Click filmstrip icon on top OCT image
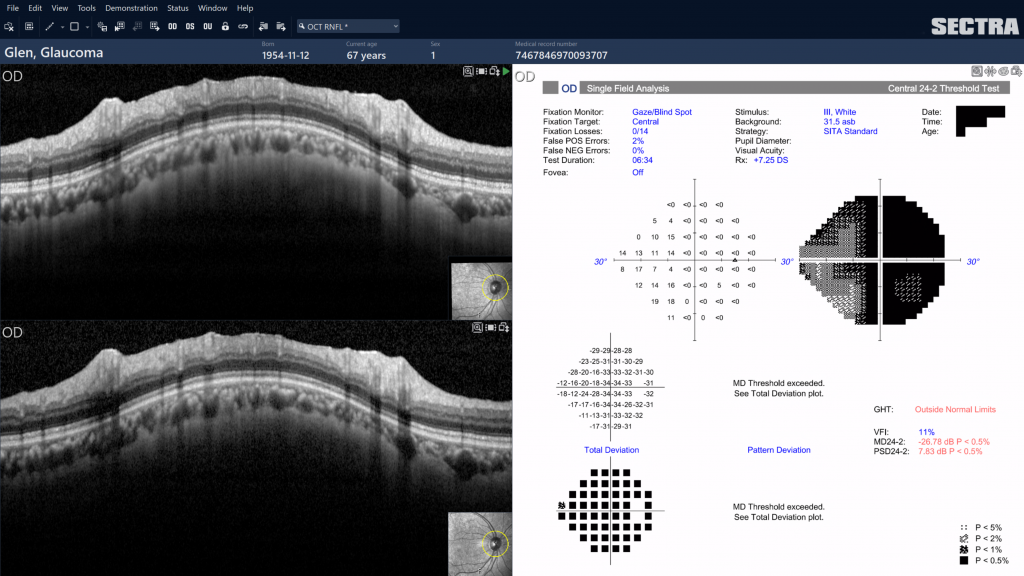The width and height of the screenshot is (1024, 576). [481, 71]
